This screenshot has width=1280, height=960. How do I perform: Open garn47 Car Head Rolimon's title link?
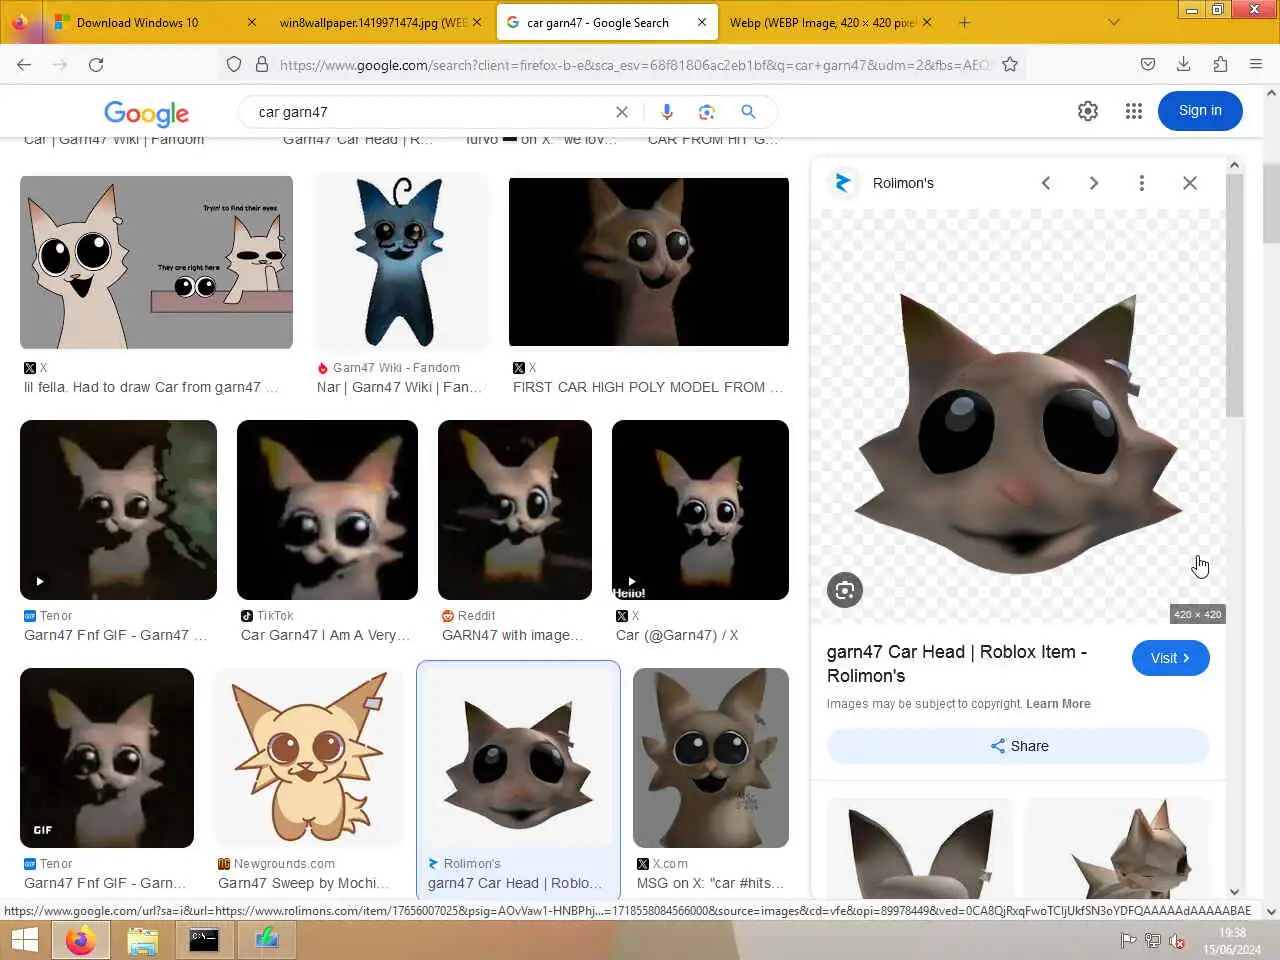click(957, 664)
